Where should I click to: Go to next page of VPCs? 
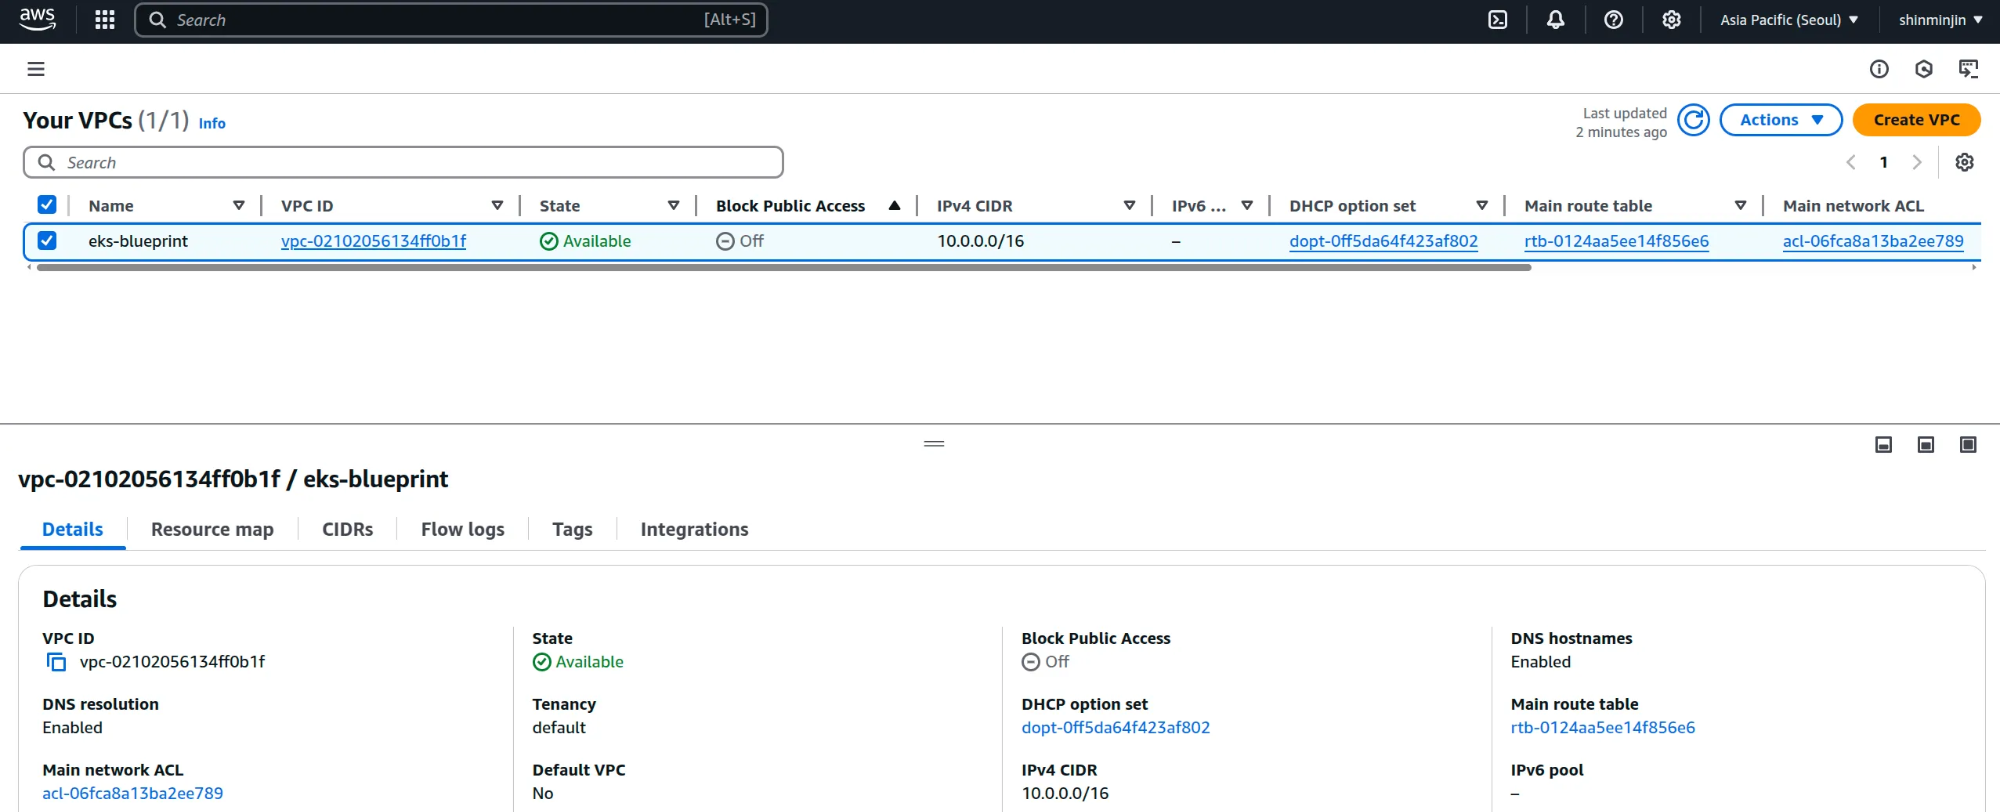(1917, 162)
